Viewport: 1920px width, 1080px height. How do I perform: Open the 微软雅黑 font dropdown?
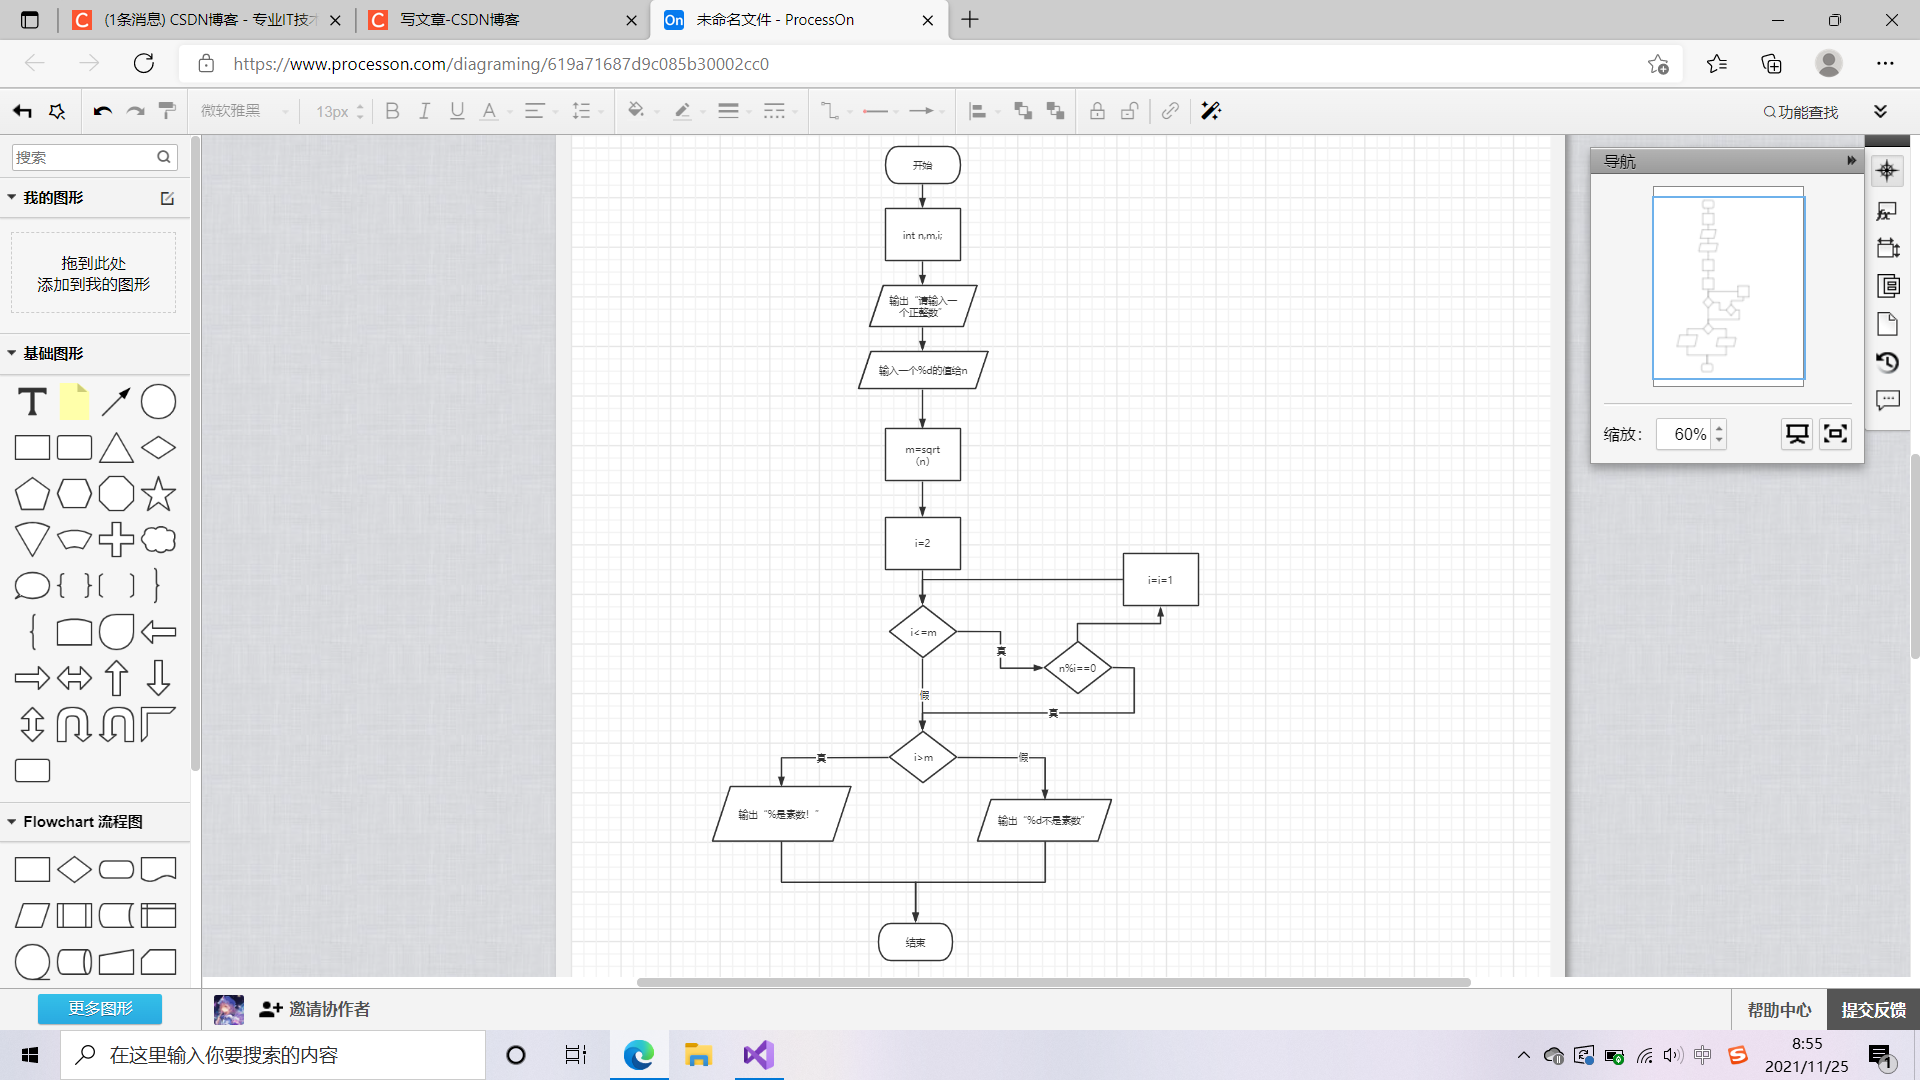[244, 111]
